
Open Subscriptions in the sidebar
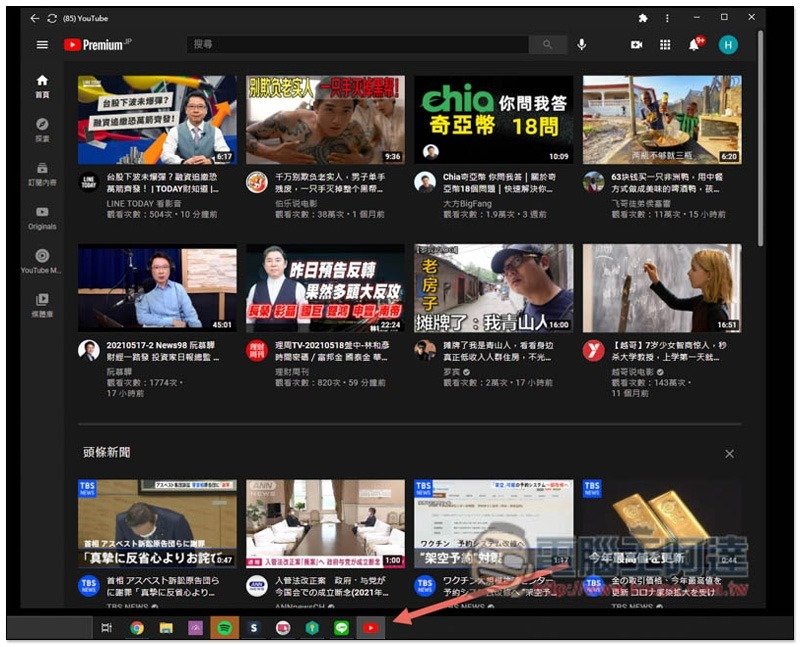tap(42, 174)
